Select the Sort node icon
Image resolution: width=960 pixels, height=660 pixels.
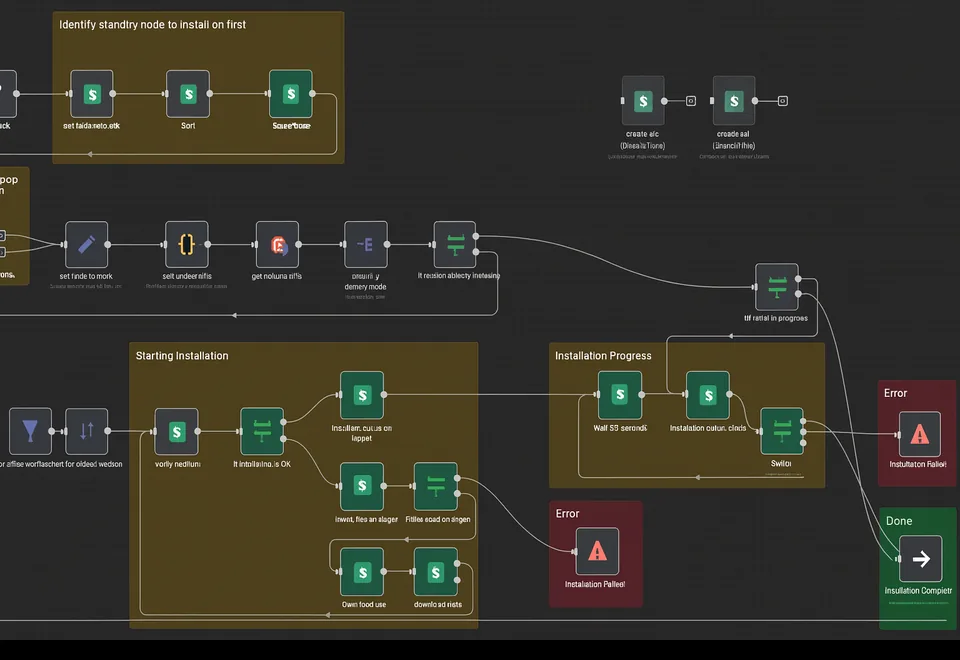[x=188, y=94]
